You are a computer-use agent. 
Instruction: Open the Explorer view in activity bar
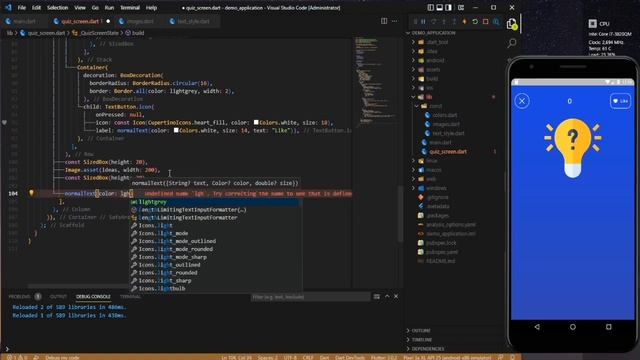point(512,24)
